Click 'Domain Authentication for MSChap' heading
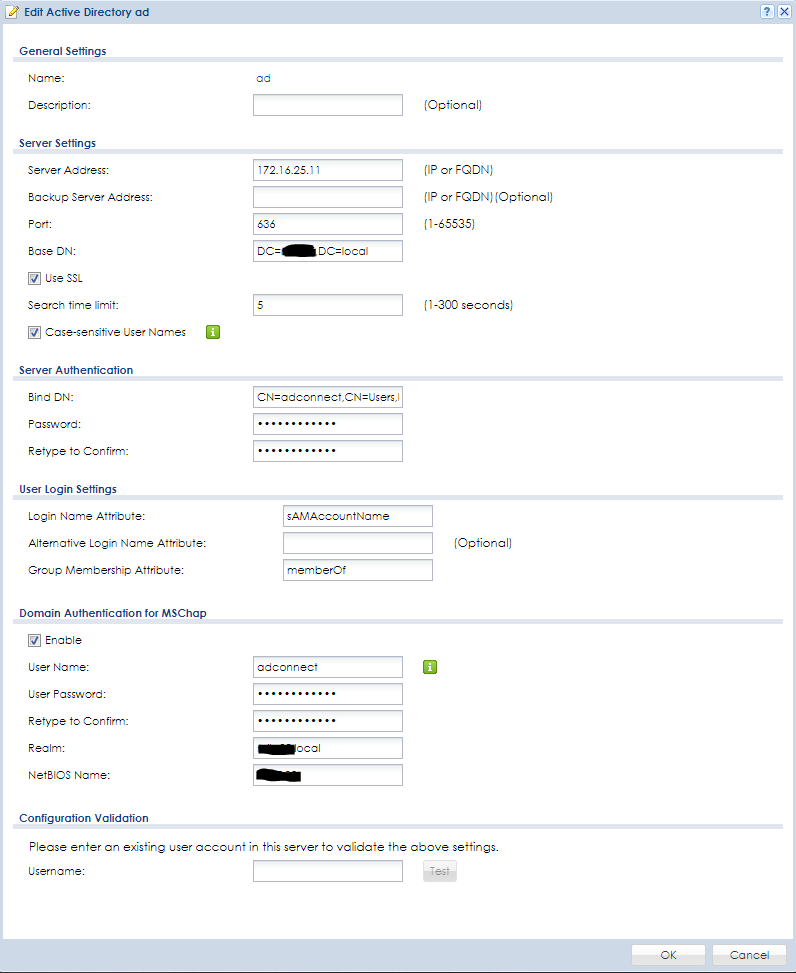This screenshot has height=973, width=796. [113, 613]
